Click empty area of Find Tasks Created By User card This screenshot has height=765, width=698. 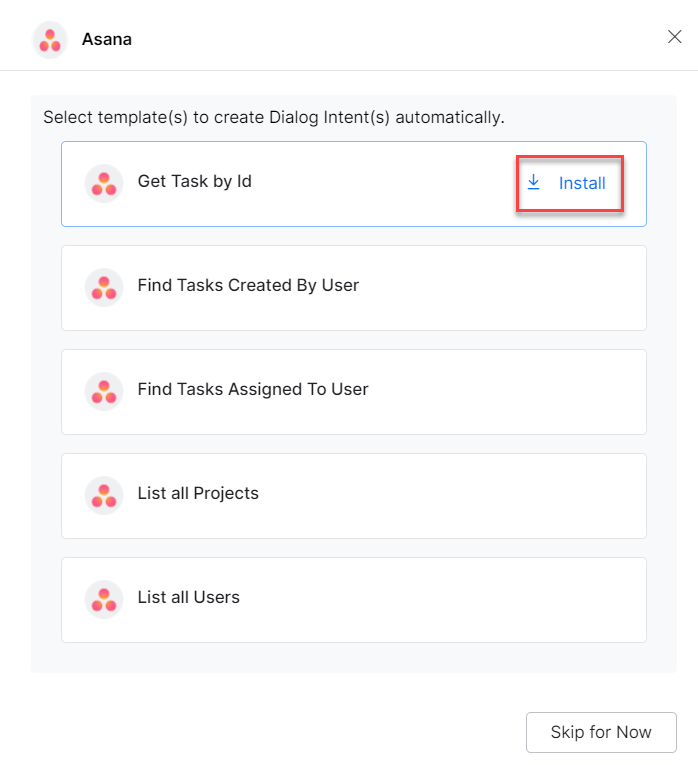pos(500,288)
